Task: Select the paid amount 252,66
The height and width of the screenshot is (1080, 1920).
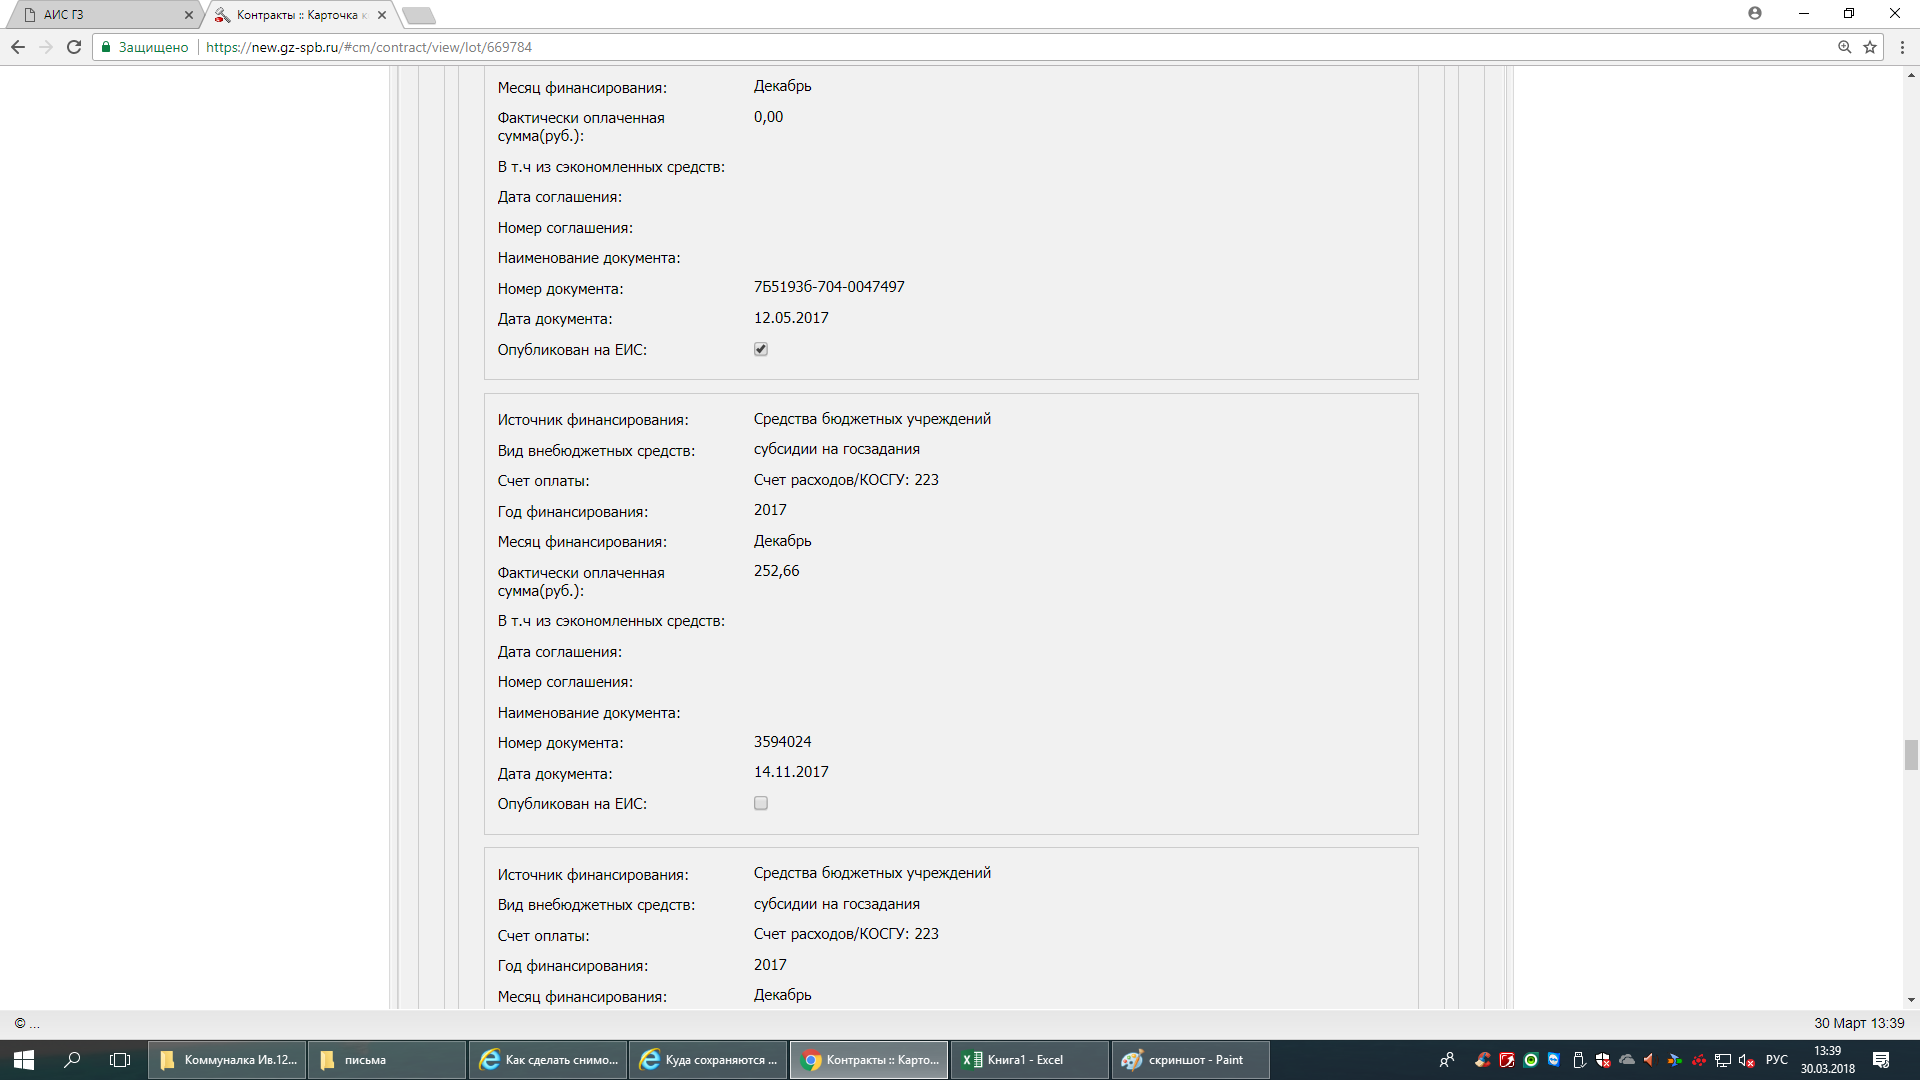Action: click(777, 571)
